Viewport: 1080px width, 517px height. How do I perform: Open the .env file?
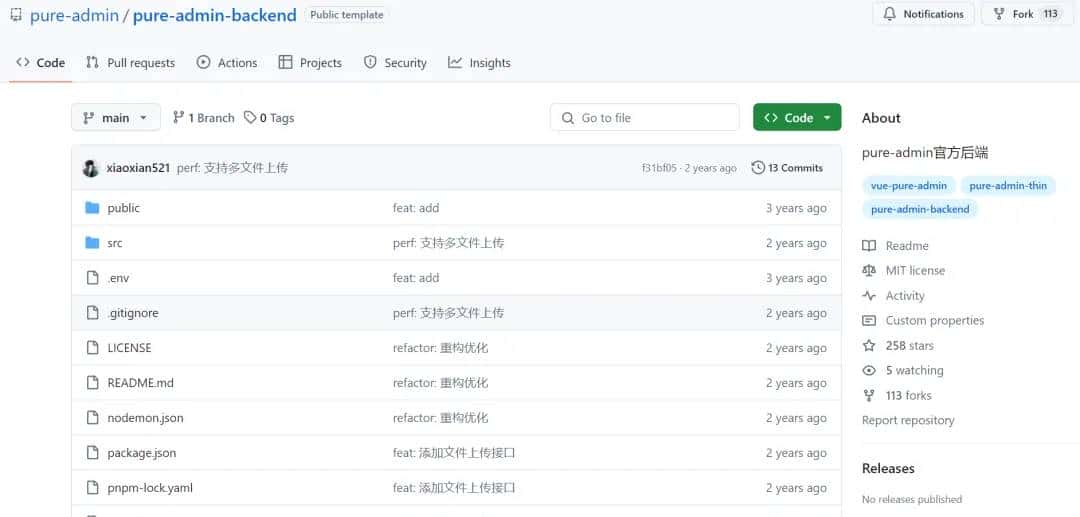pos(118,278)
